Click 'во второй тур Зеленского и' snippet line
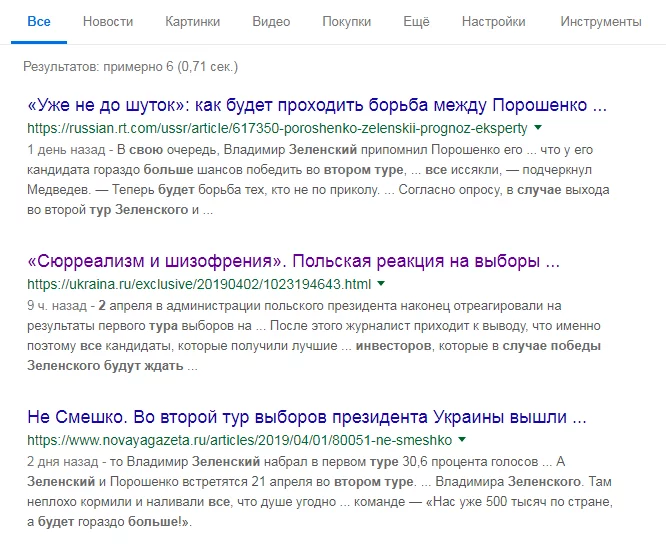Screen dimensions: 666x545 tap(120, 210)
